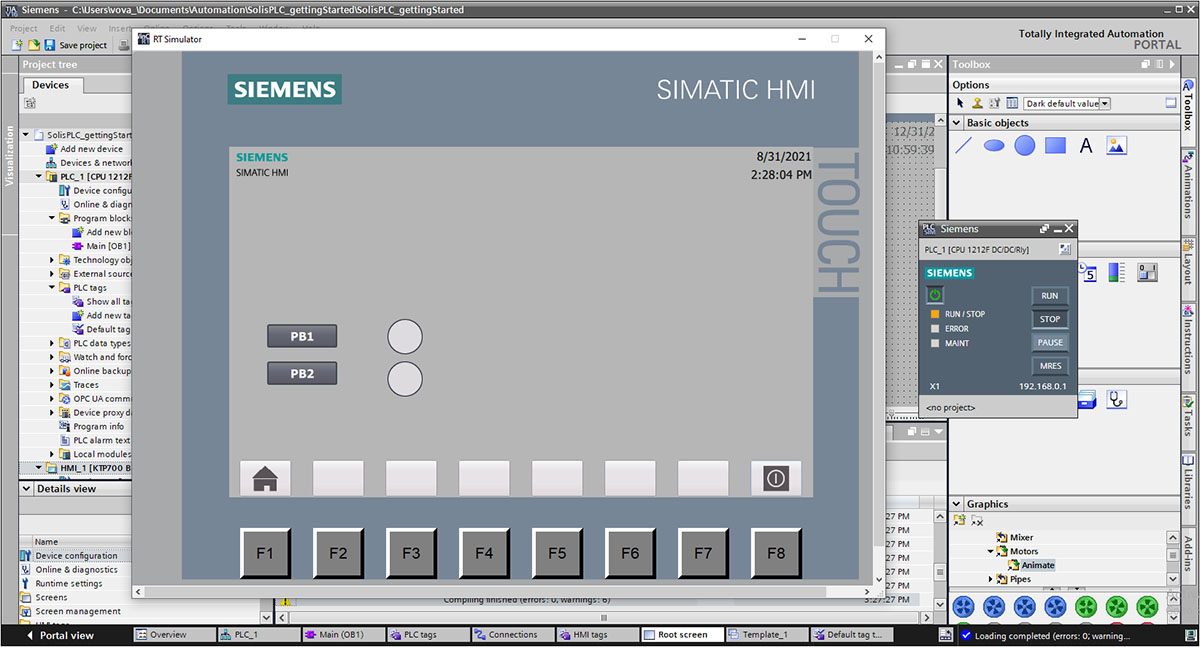Click the PB2 button on HMI
This screenshot has height=647, width=1200.
click(x=302, y=374)
